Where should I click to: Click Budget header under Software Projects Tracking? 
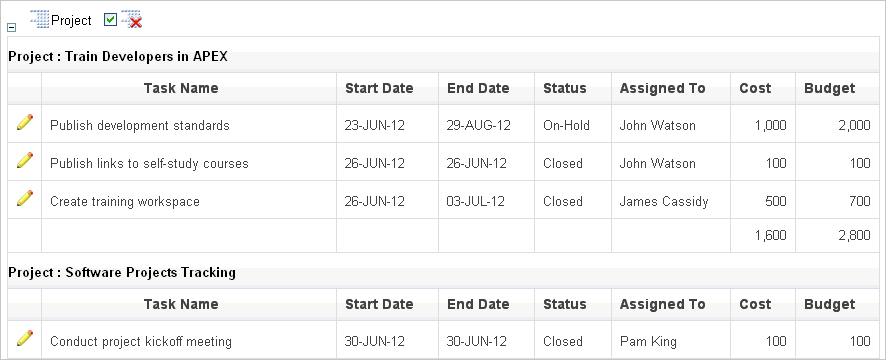click(829, 304)
